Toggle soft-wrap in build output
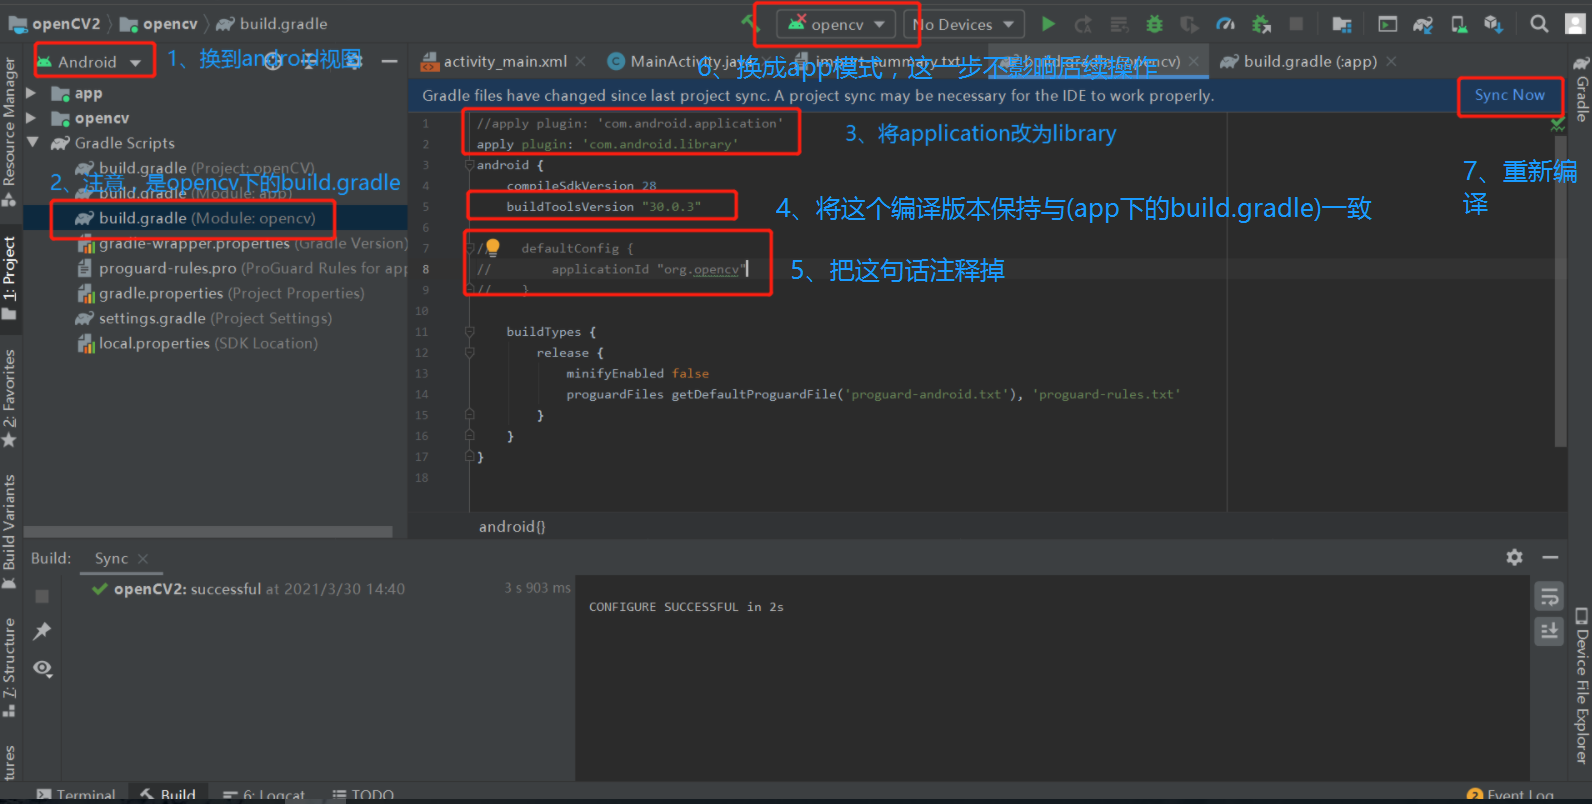Image resolution: width=1592 pixels, height=804 pixels. (1549, 597)
